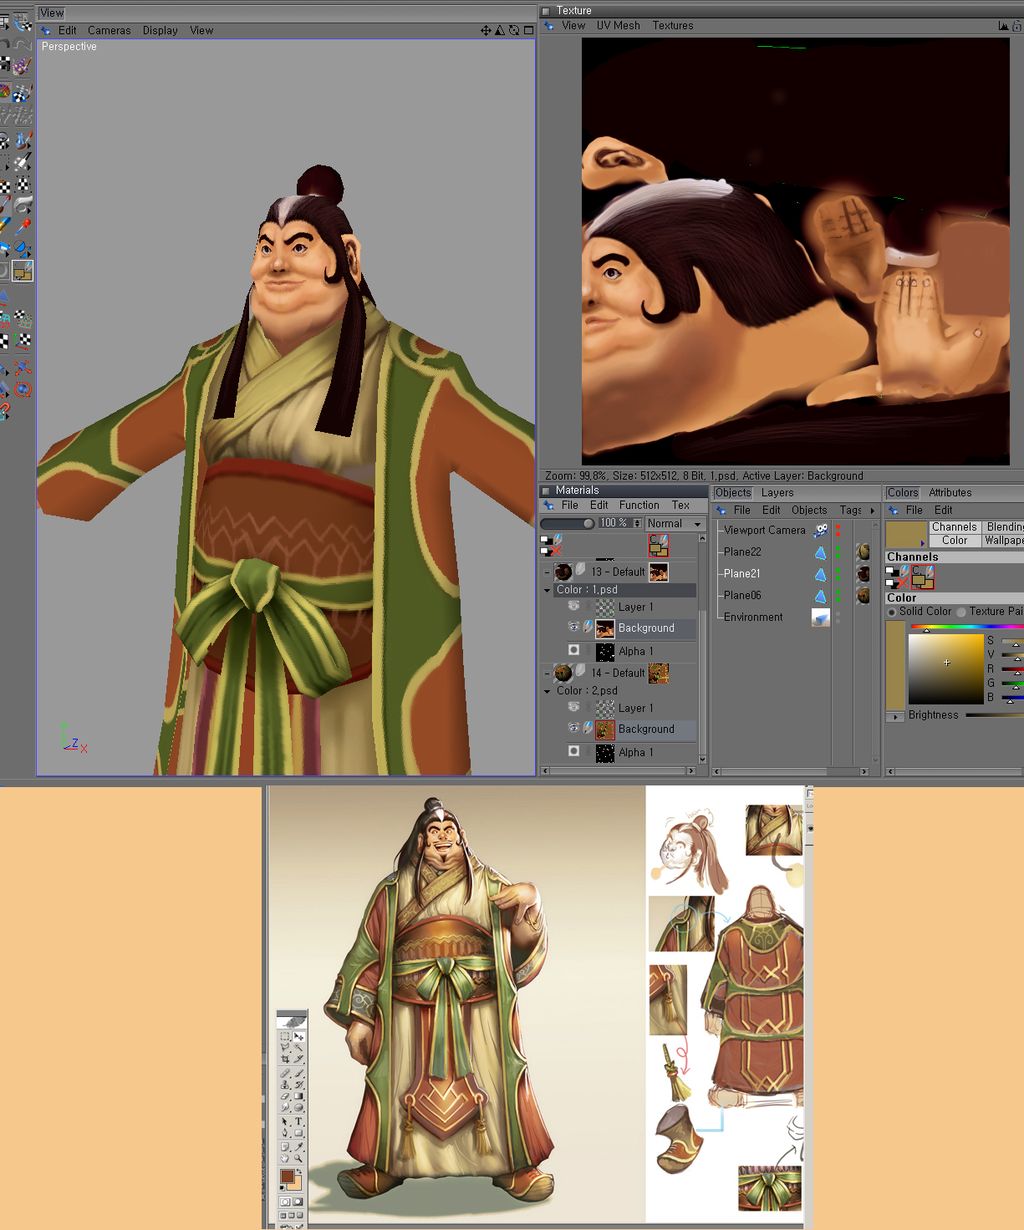Click the red-highlighted channel icon in the Colors panel

(x=922, y=575)
